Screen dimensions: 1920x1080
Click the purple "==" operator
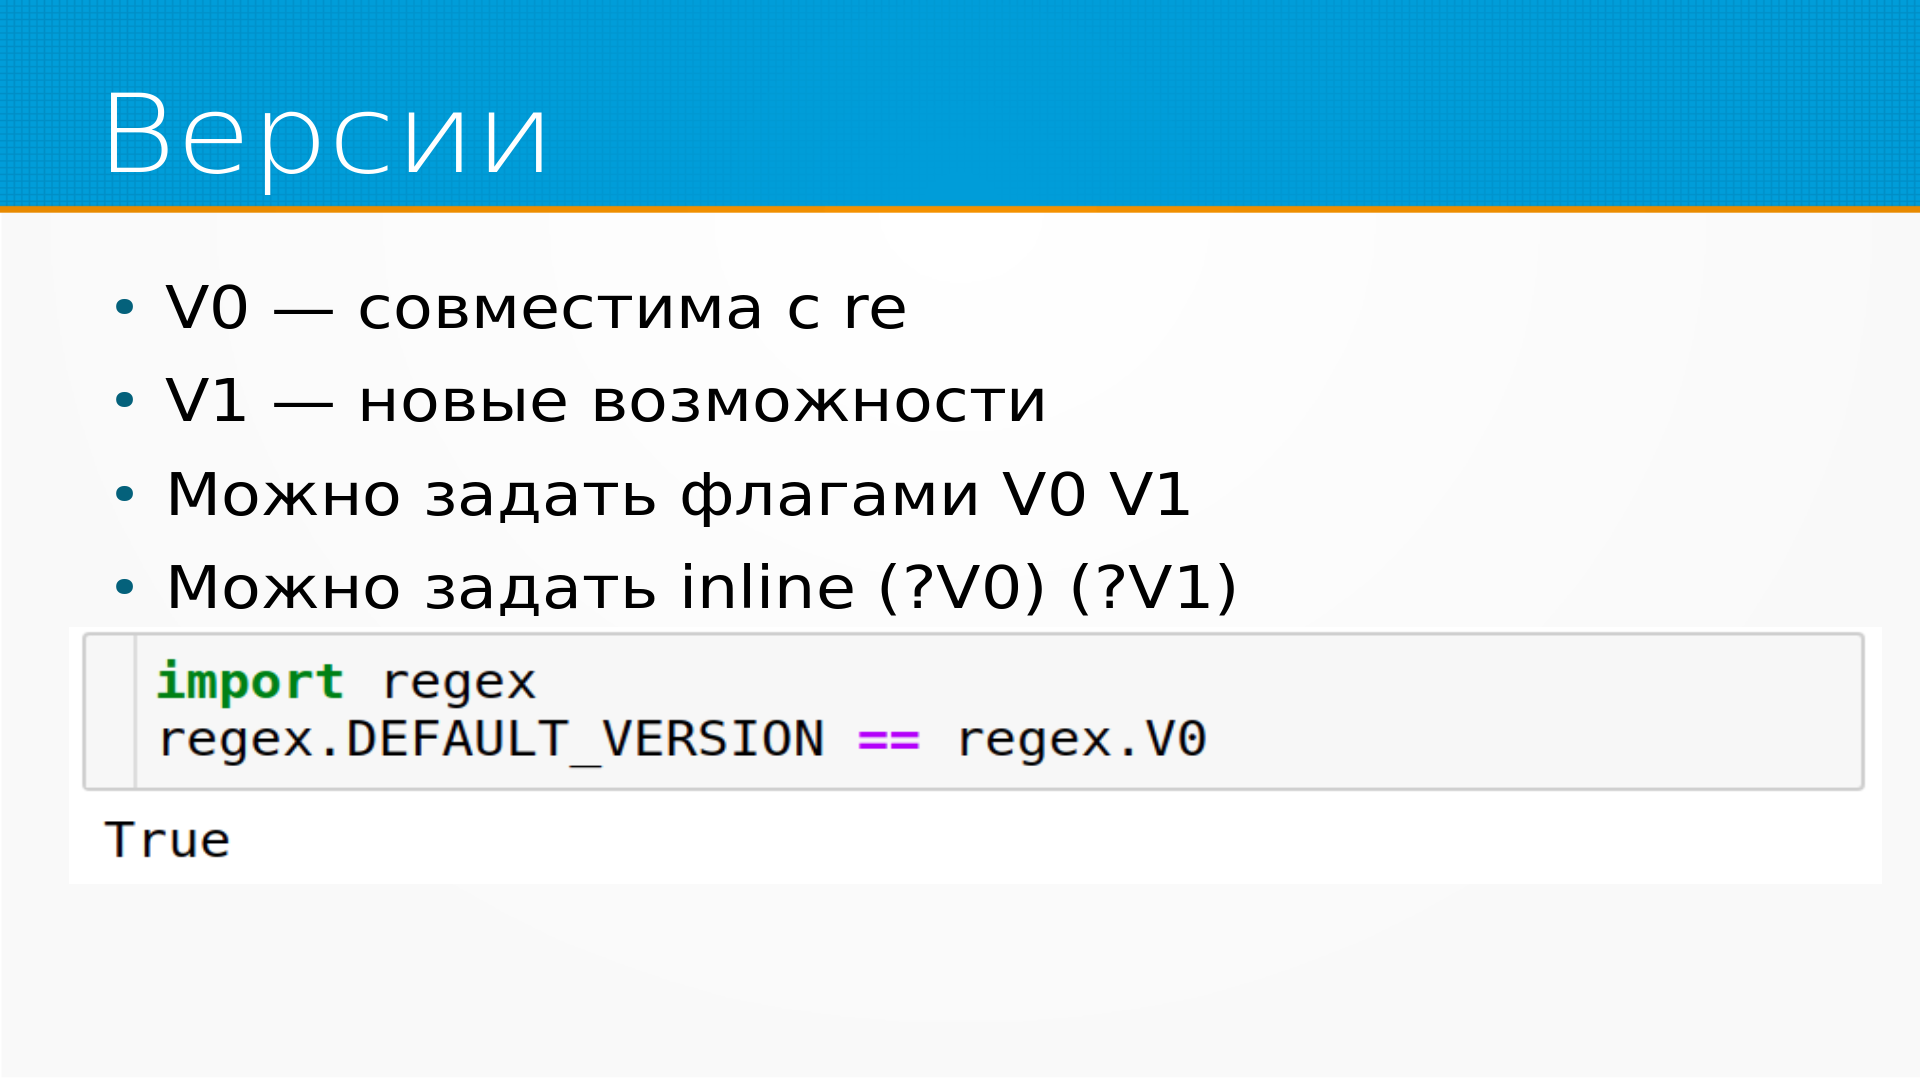[888, 740]
